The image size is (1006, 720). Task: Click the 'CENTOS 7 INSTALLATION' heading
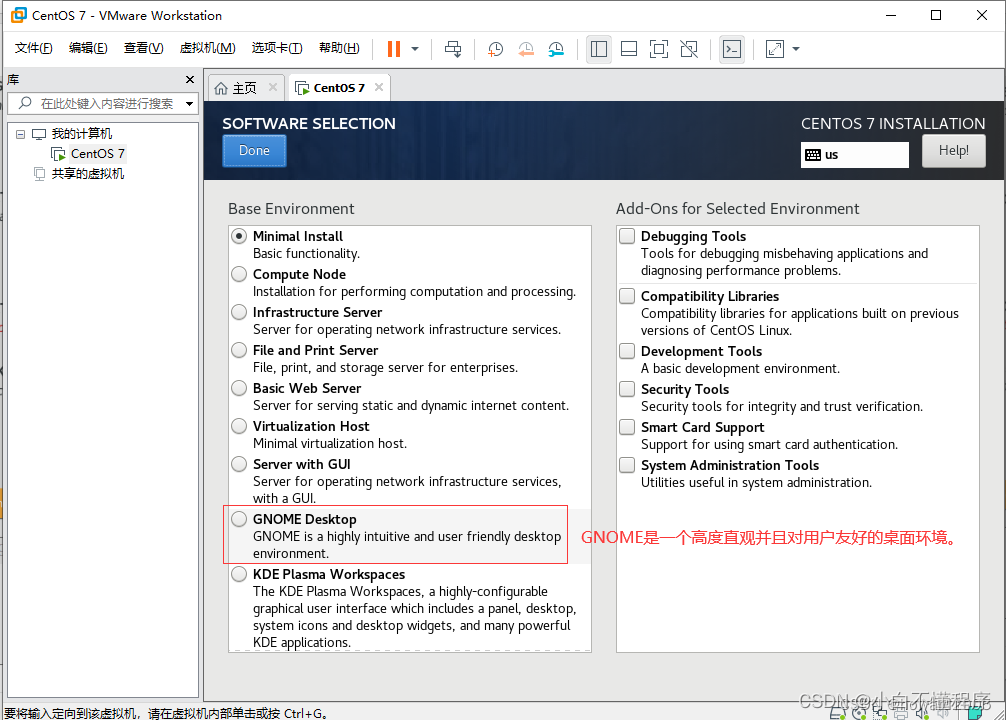[893, 124]
